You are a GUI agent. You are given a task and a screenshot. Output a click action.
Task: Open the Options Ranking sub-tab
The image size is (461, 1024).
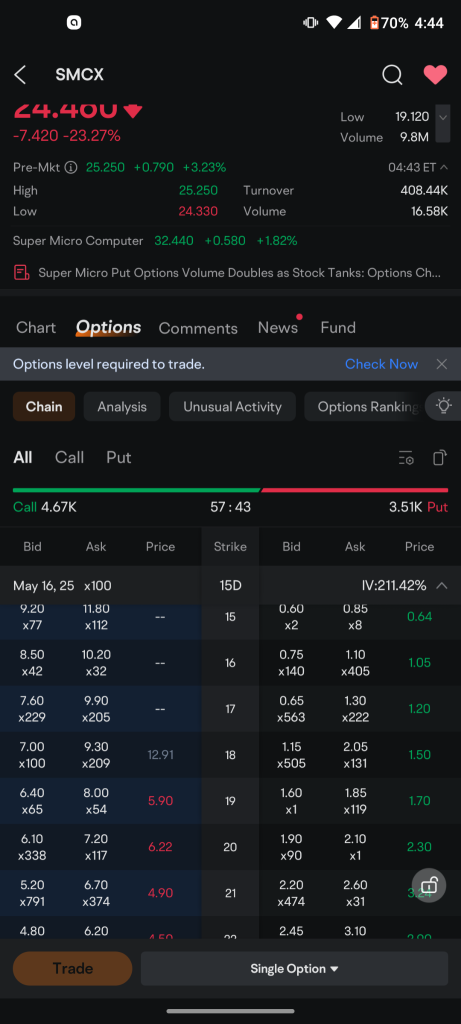click(368, 406)
